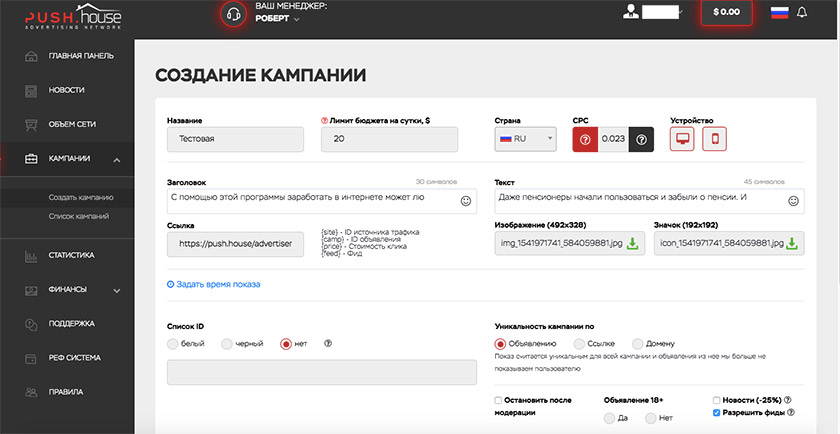
Task: Select Да for Объявление 18+
Action: pyautogui.click(x=609, y=418)
